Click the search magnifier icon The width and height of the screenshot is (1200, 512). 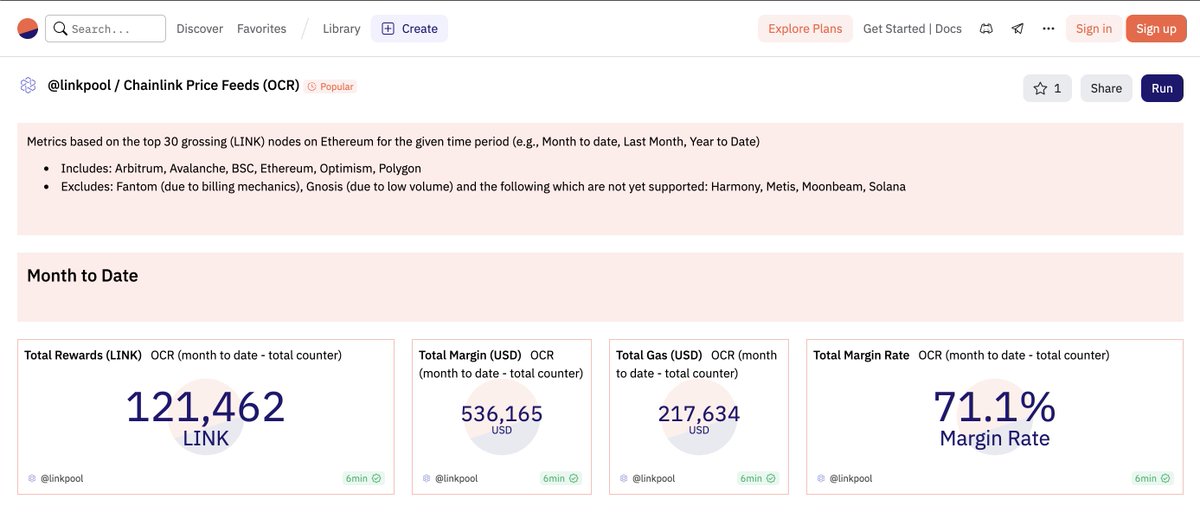(60, 29)
